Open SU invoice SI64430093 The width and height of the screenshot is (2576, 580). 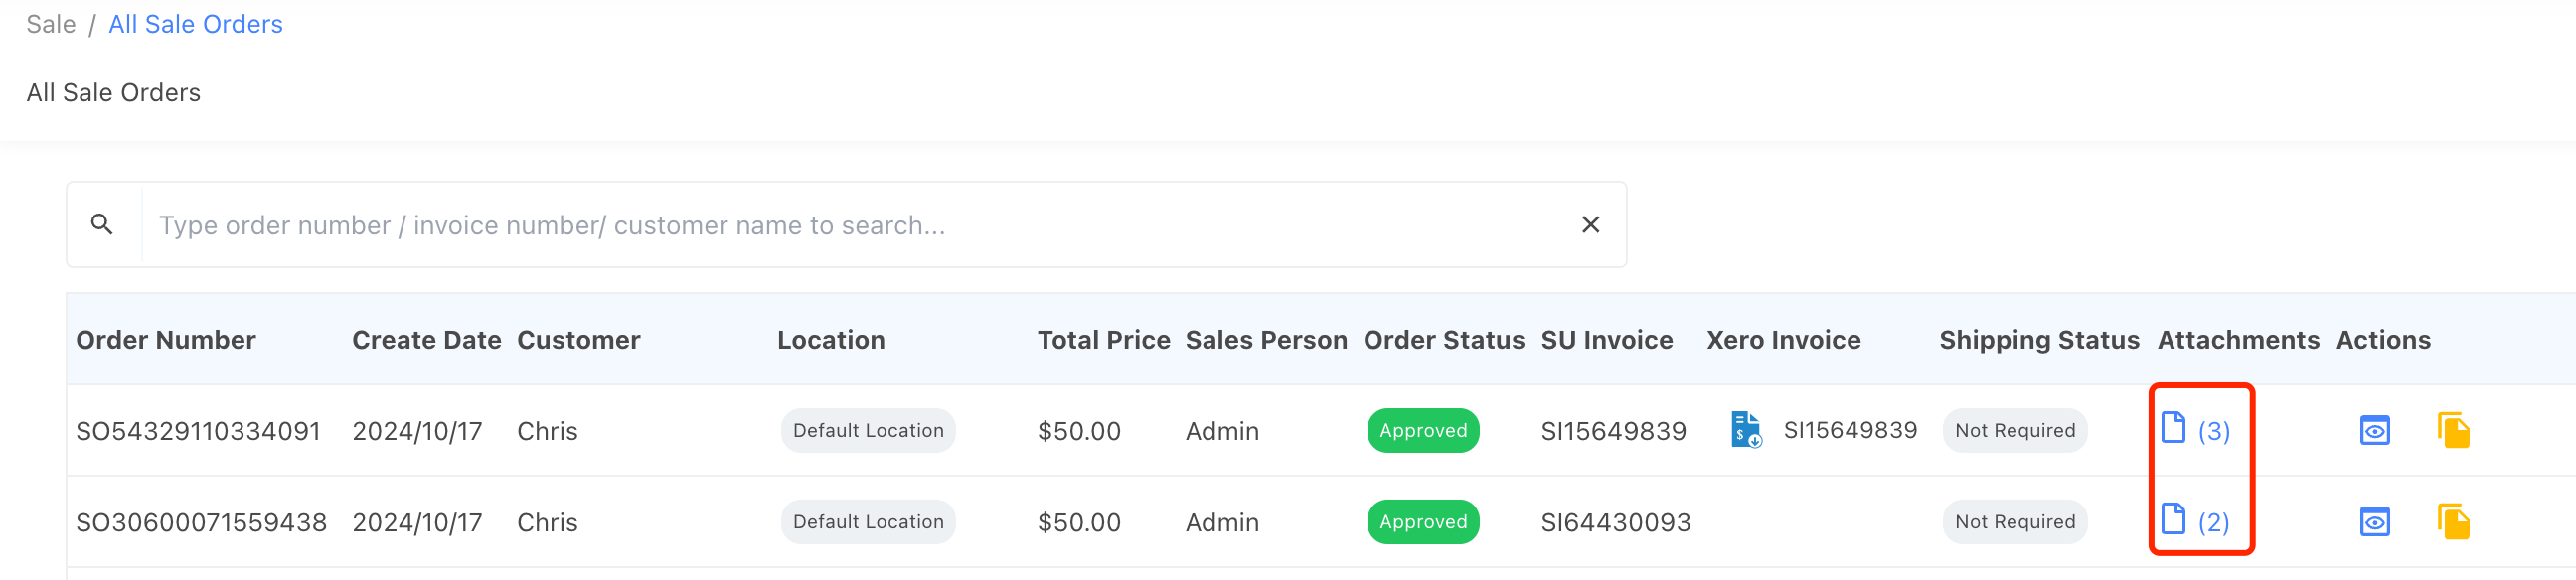tap(1615, 522)
